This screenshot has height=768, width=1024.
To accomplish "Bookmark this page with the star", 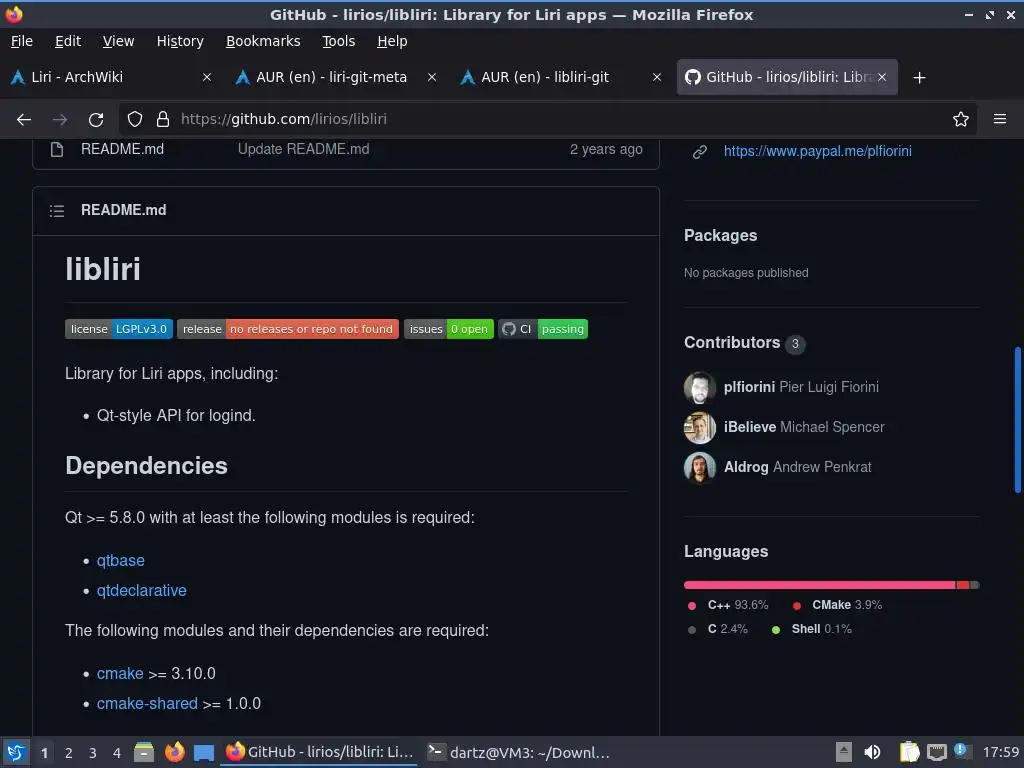I will [x=961, y=119].
